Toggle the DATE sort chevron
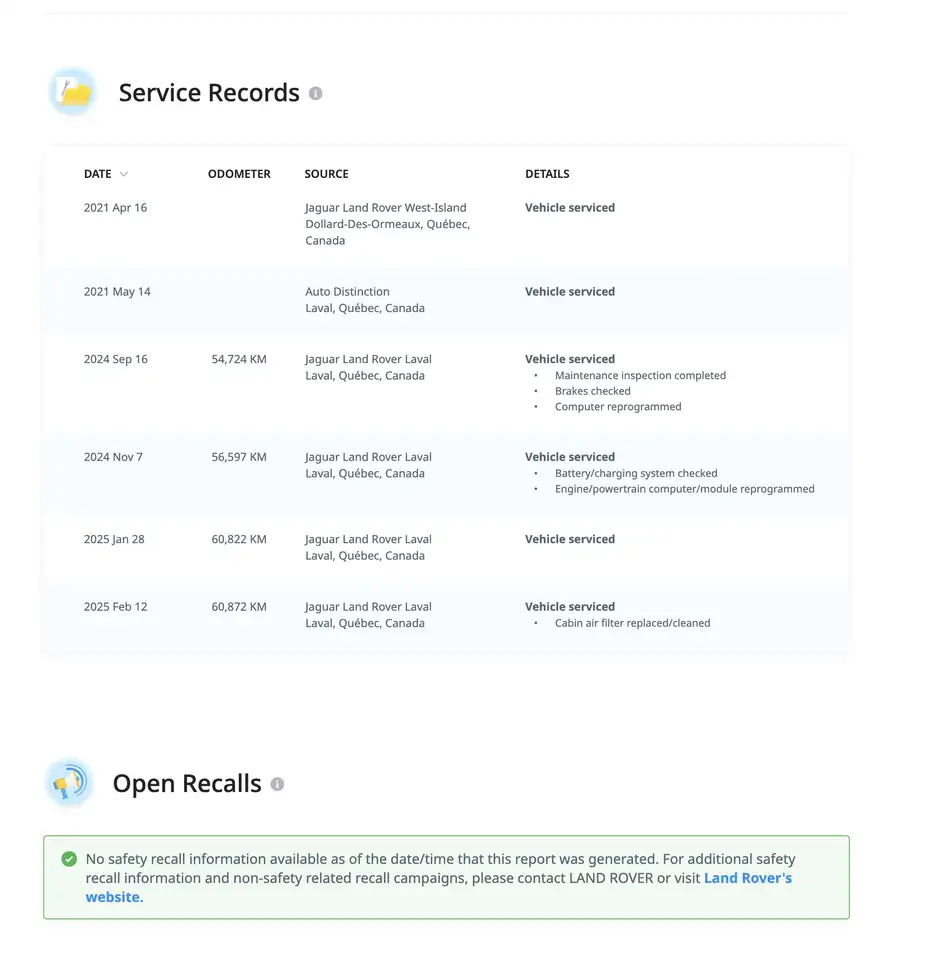 [x=124, y=174]
